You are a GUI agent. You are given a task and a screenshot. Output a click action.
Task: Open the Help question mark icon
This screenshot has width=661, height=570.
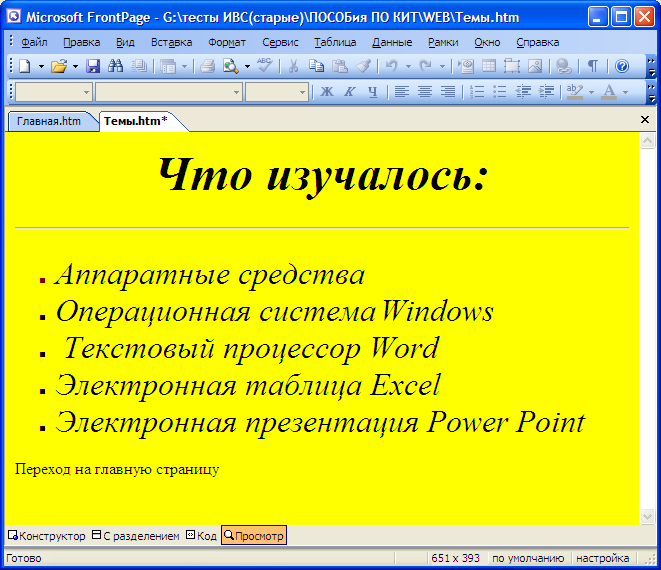(622, 66)
